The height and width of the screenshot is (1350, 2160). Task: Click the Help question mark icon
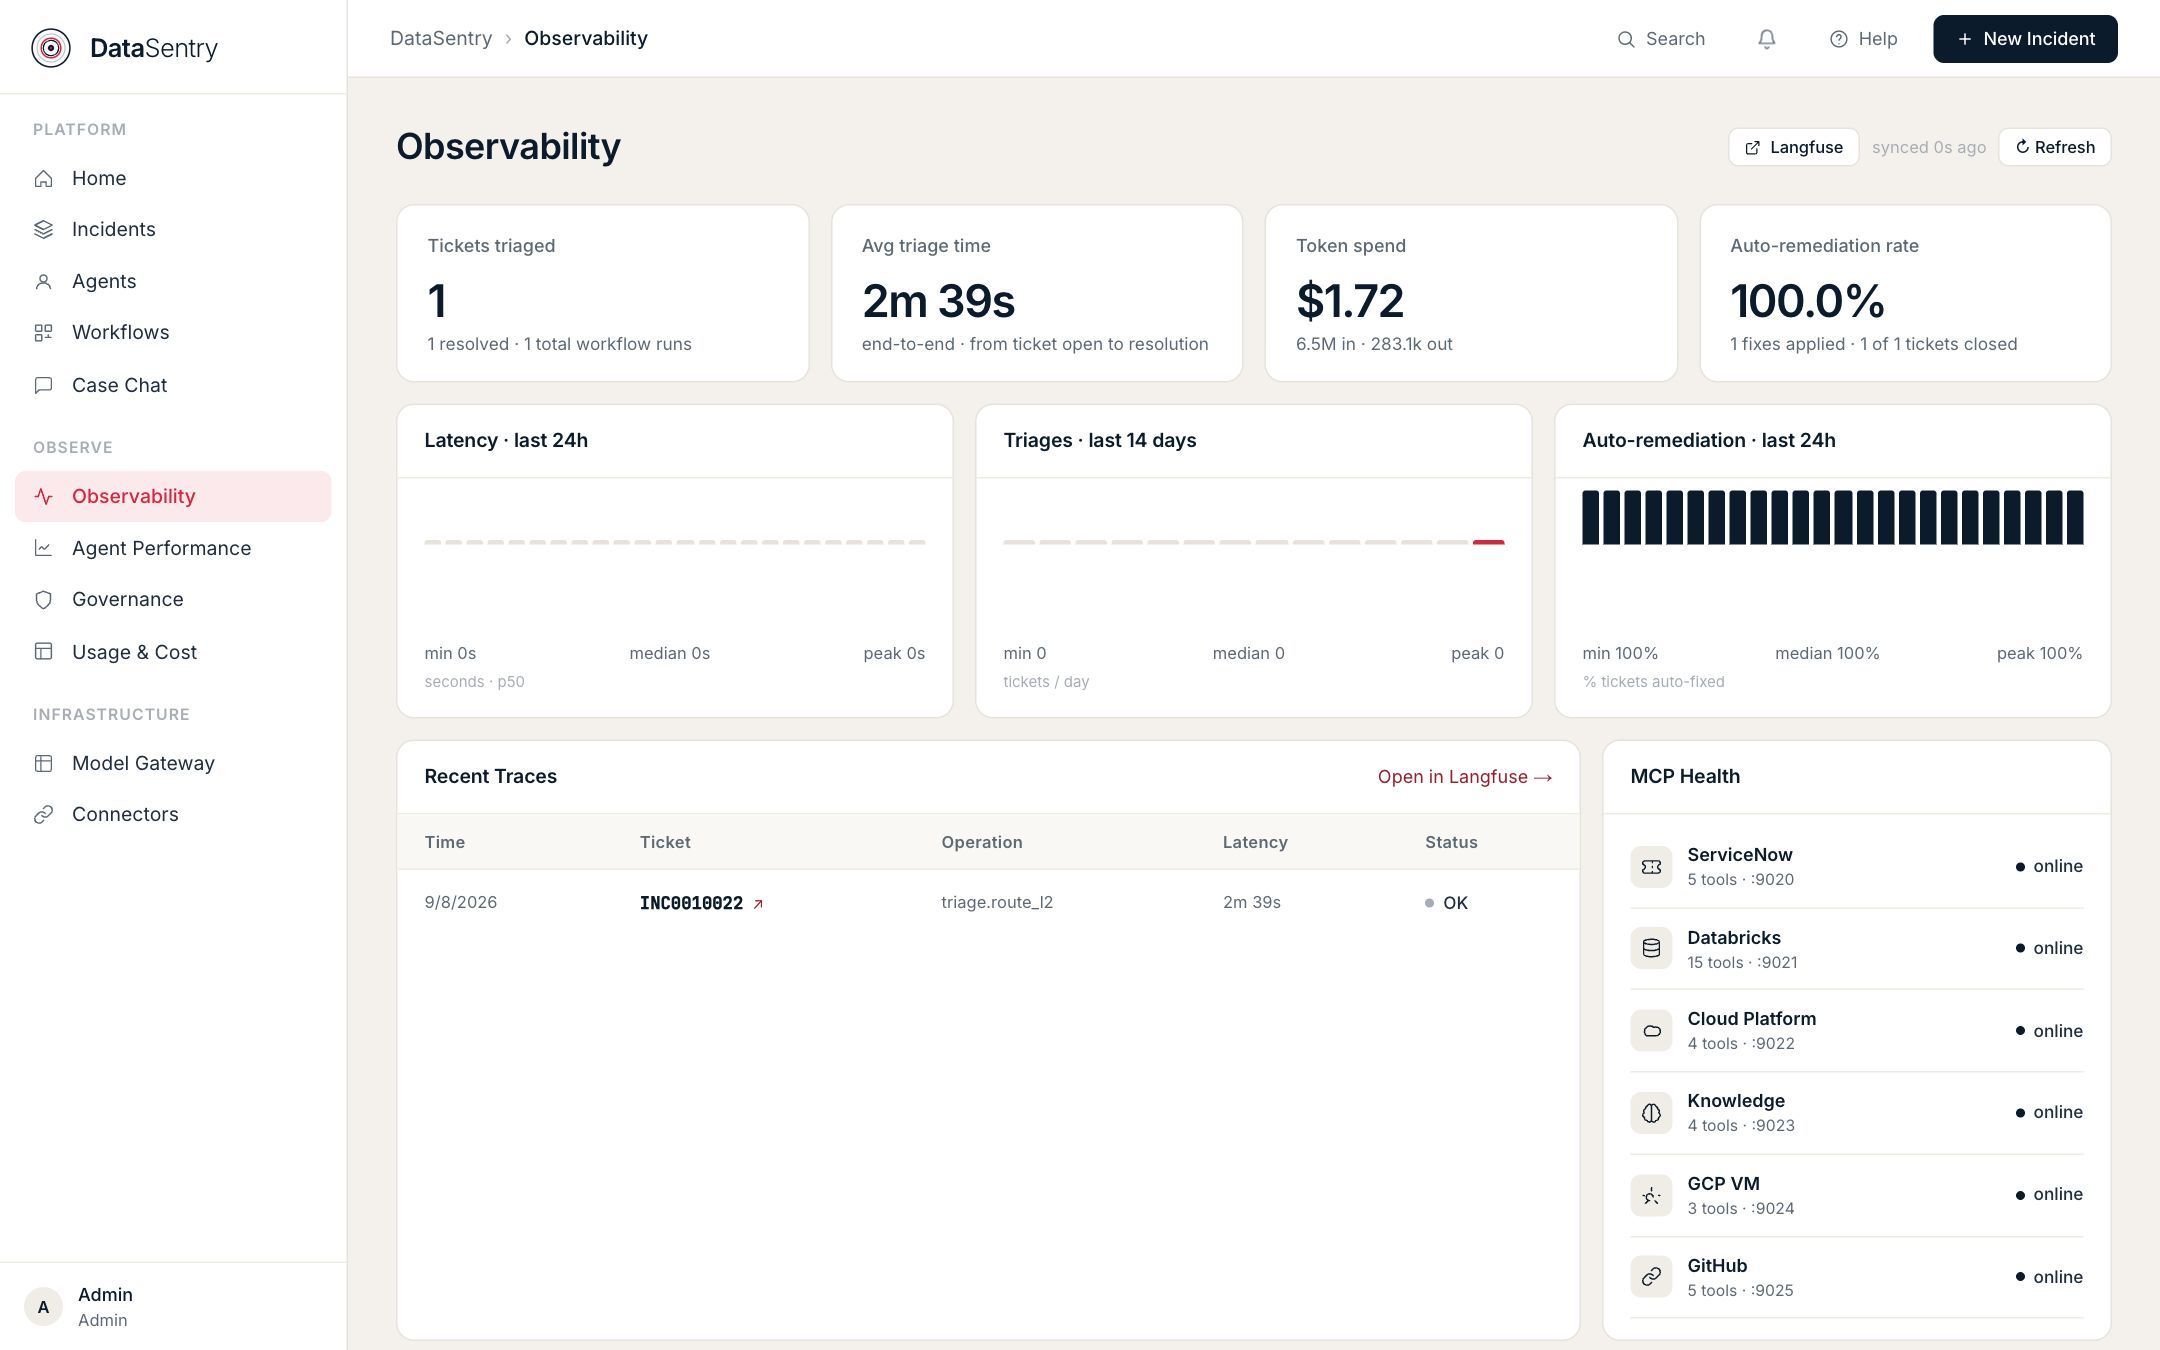(1838, 39)
